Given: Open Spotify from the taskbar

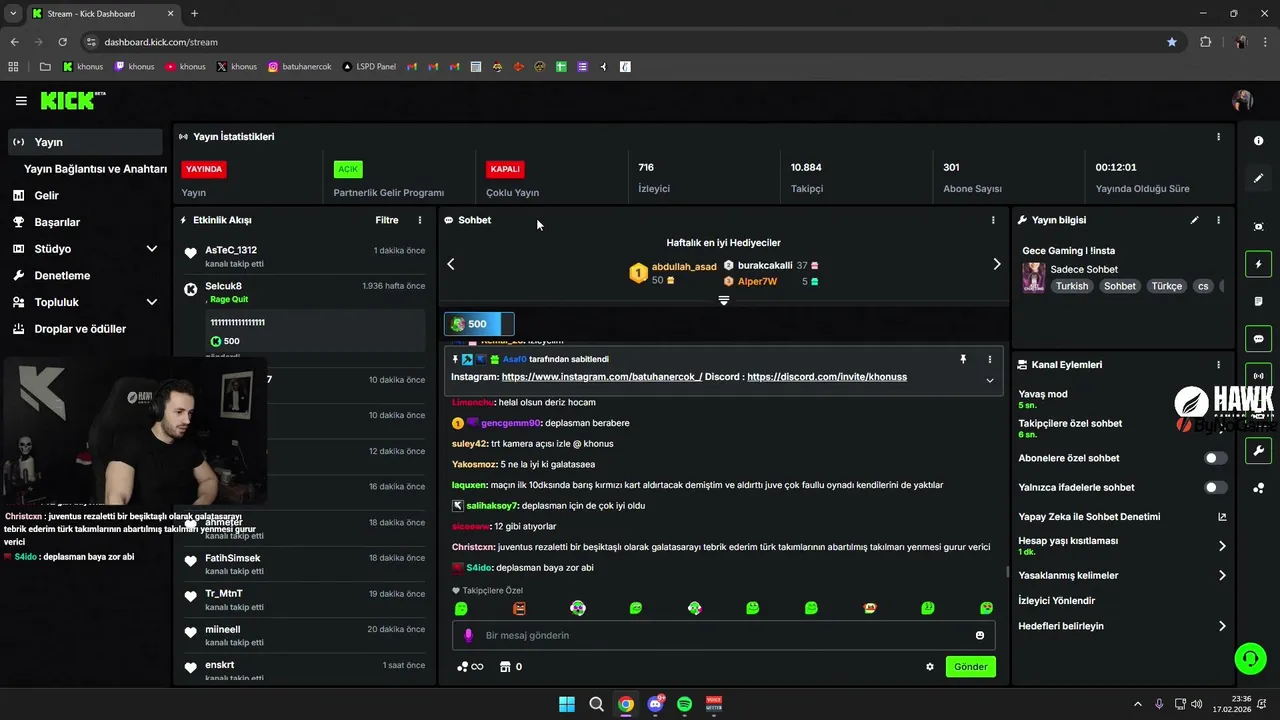Looking at the screenshot, I should (685, 704).
